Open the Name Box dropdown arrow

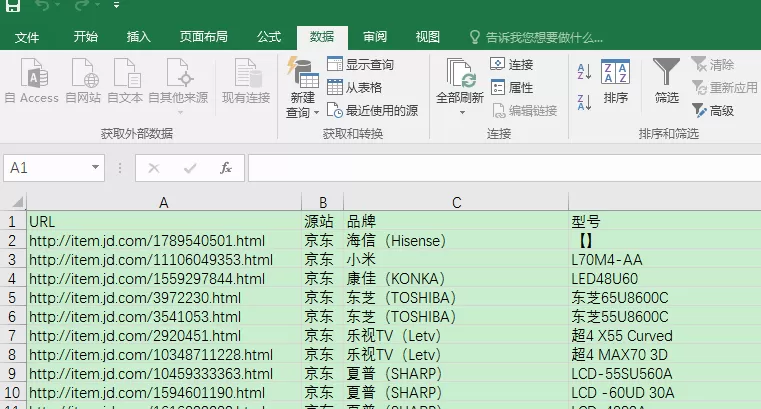click(x=96, y=167)
